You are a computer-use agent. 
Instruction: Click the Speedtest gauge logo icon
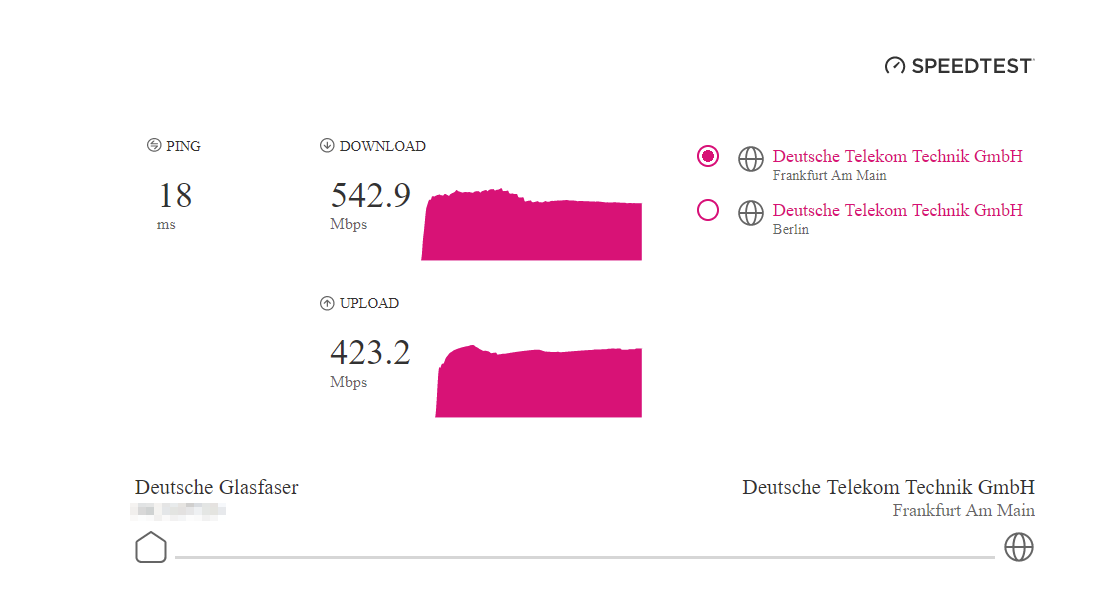pos(895,66)
